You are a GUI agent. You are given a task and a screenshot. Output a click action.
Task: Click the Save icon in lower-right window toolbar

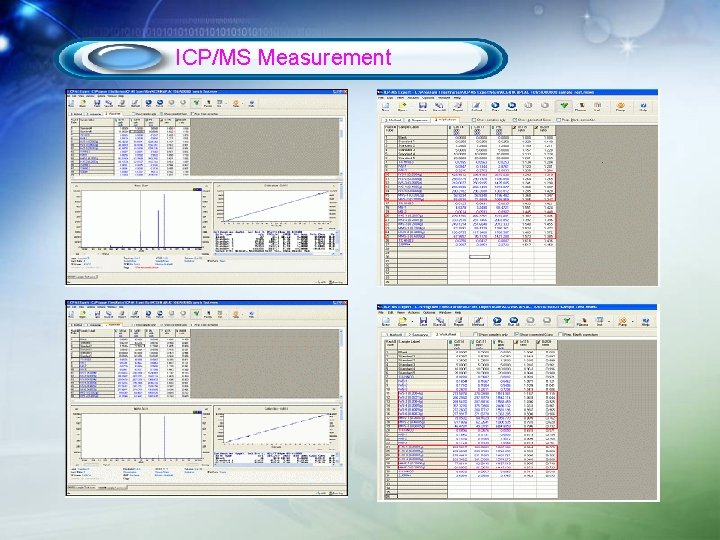[x=423, y=321]
